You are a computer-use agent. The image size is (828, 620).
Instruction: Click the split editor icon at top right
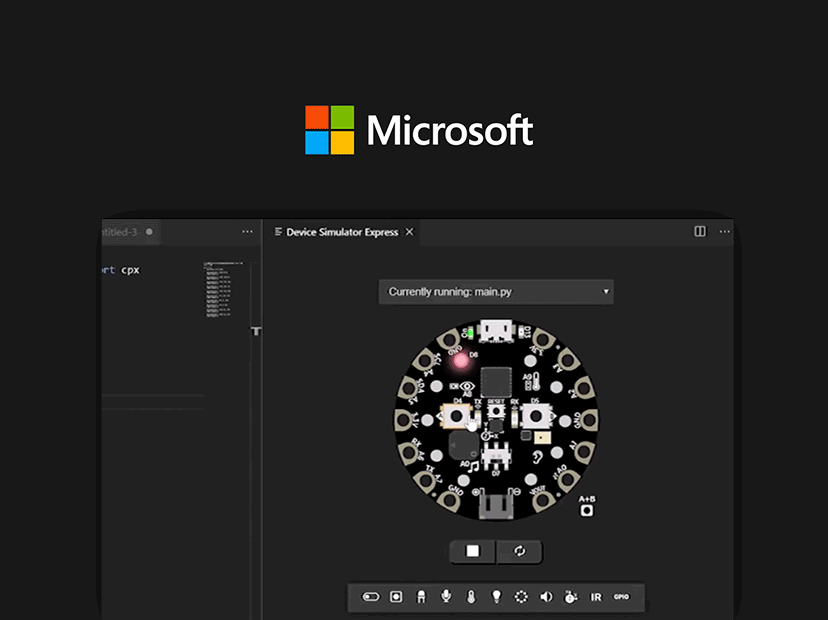point(700,231)
